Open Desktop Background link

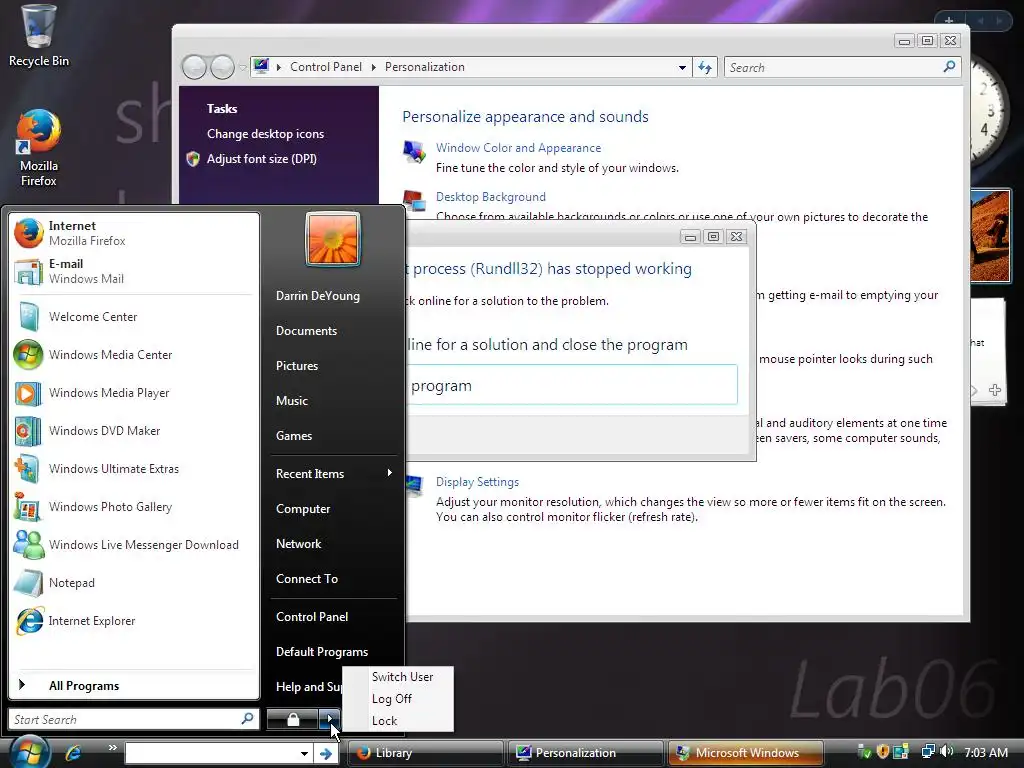[490, 197]
